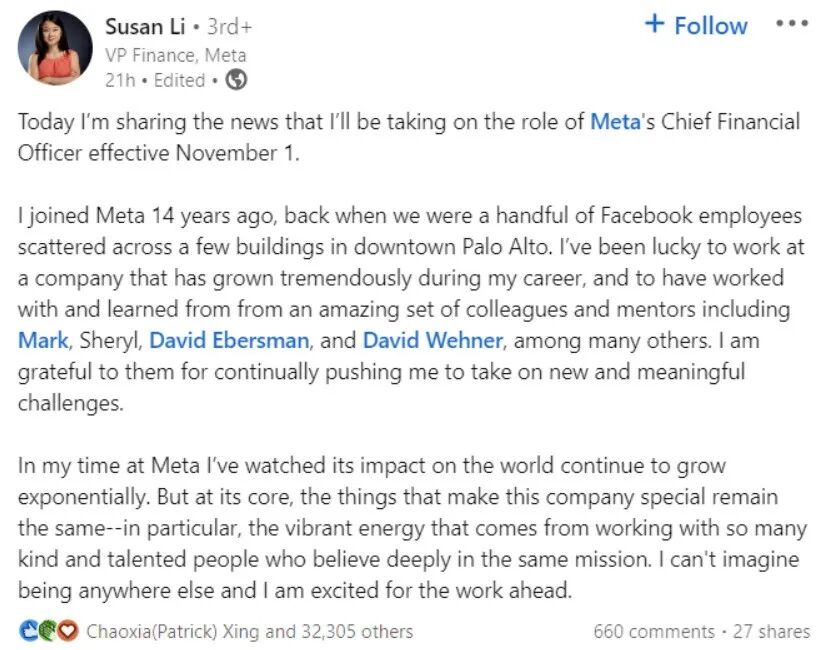View Chaoxia(Patrick) Xing and 32,305 others reactions
This screenshot has height=650, width=824.
(x=250, y=631)
